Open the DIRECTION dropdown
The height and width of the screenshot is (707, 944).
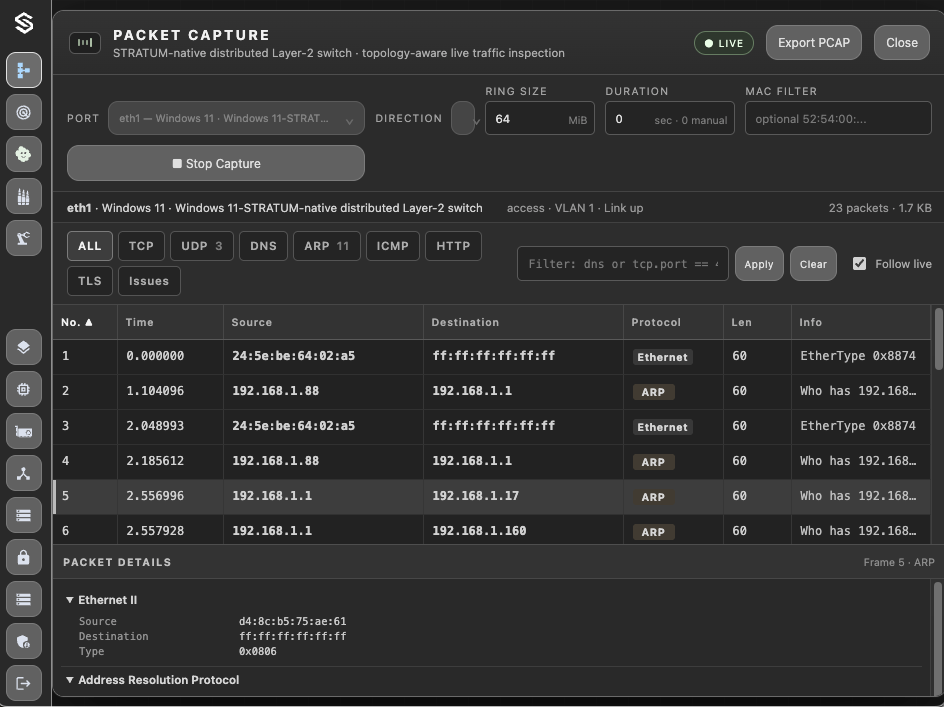(x=465, y=118)
